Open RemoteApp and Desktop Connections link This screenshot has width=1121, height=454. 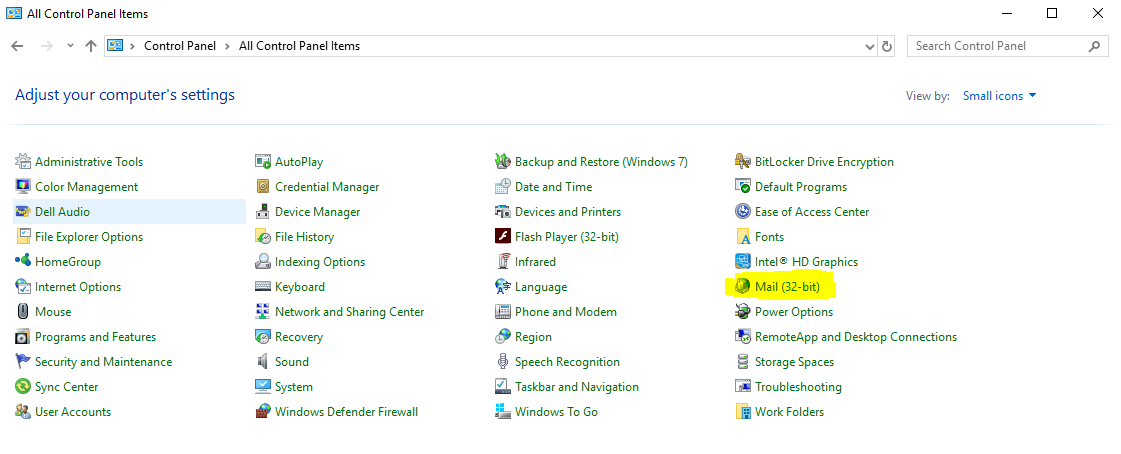856,337
